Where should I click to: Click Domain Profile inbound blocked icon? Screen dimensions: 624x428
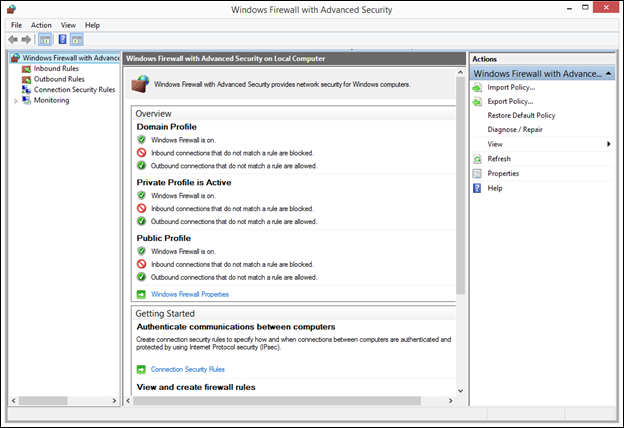pyautogui.click(x=141, y=152)
